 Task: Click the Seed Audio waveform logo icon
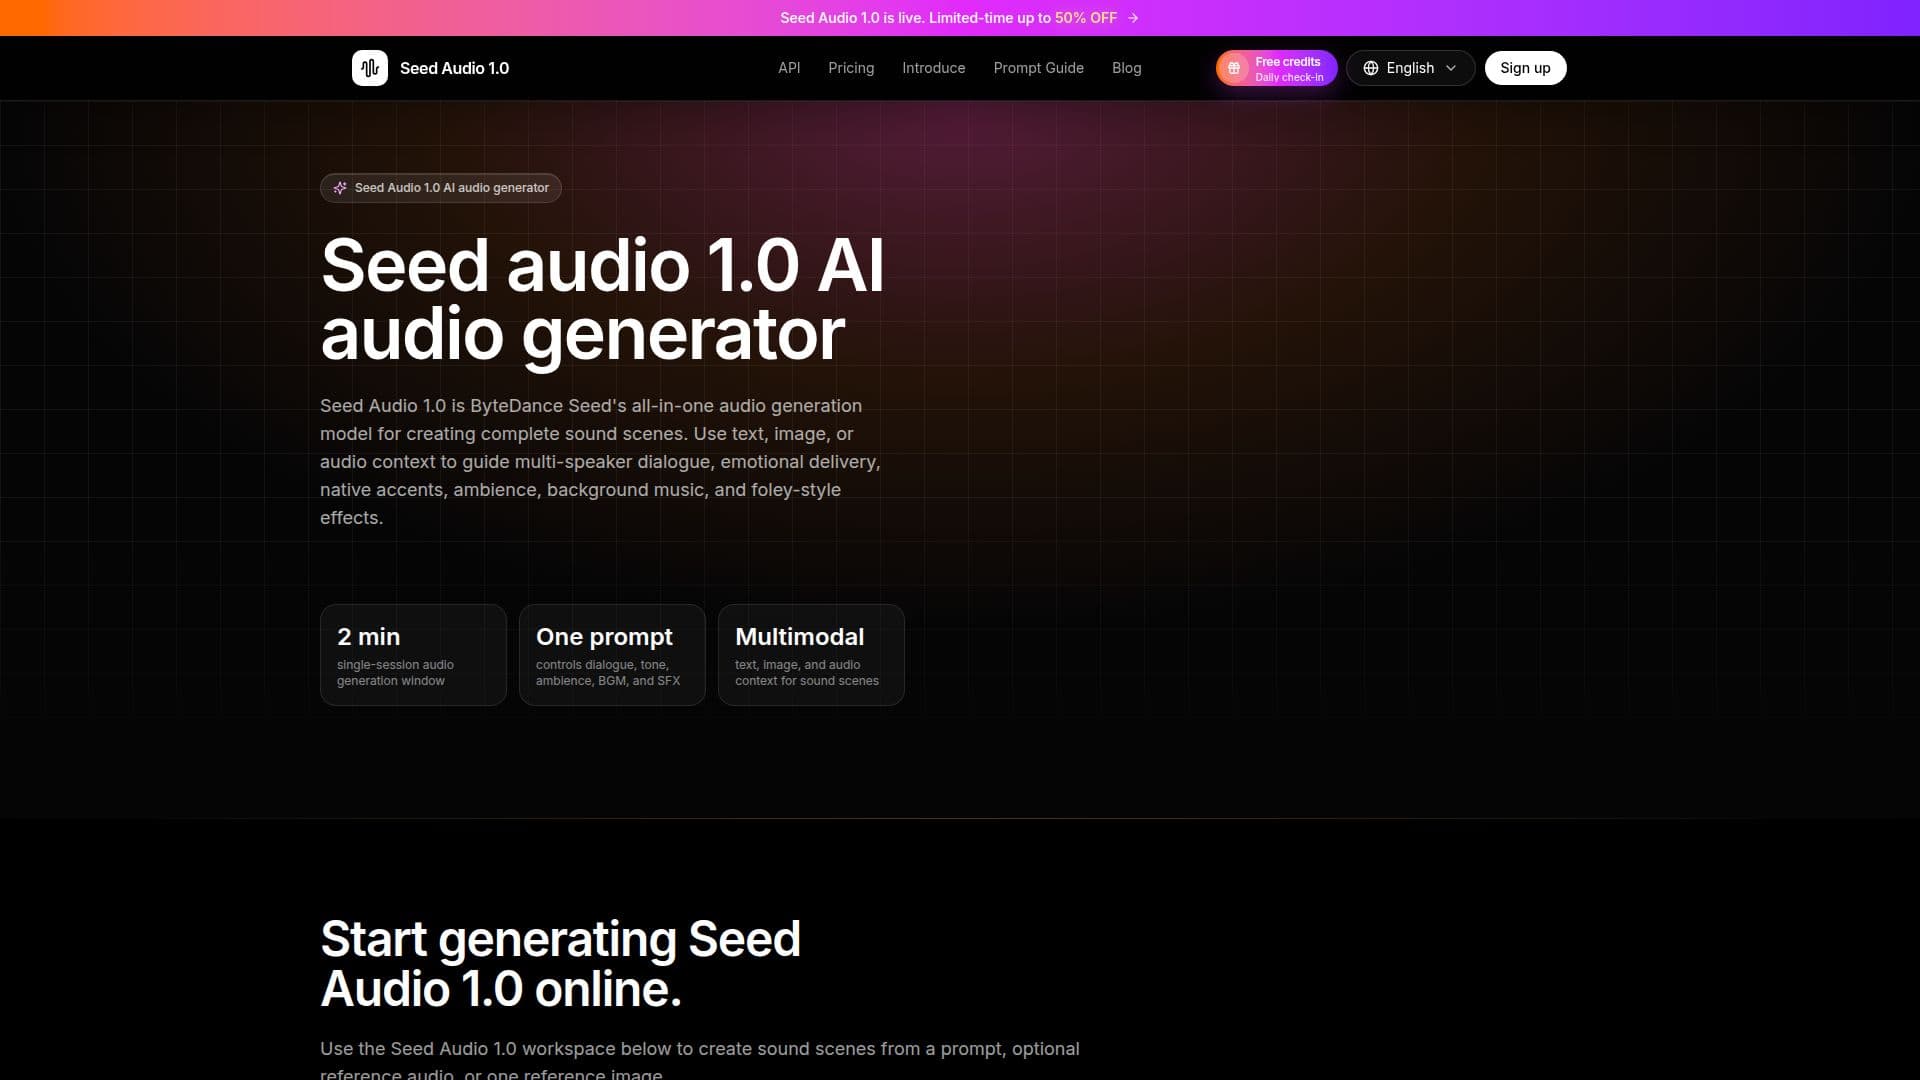(x=370, y=68)
